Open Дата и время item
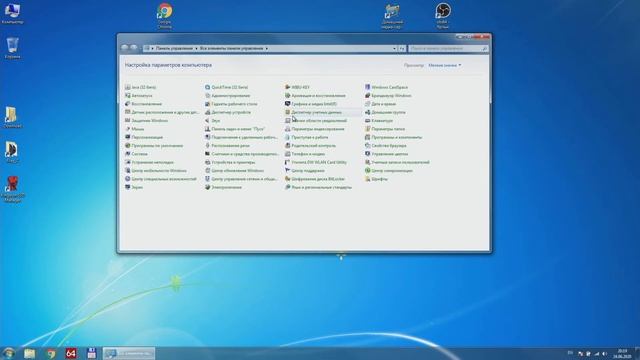The height and width of the screenshot is (360, 640). point(380,104)
